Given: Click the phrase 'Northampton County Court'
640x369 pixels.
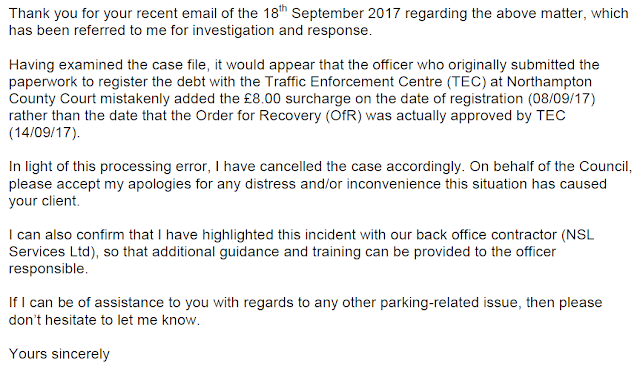Looking at the screenshot, I should tap(300, 90).
